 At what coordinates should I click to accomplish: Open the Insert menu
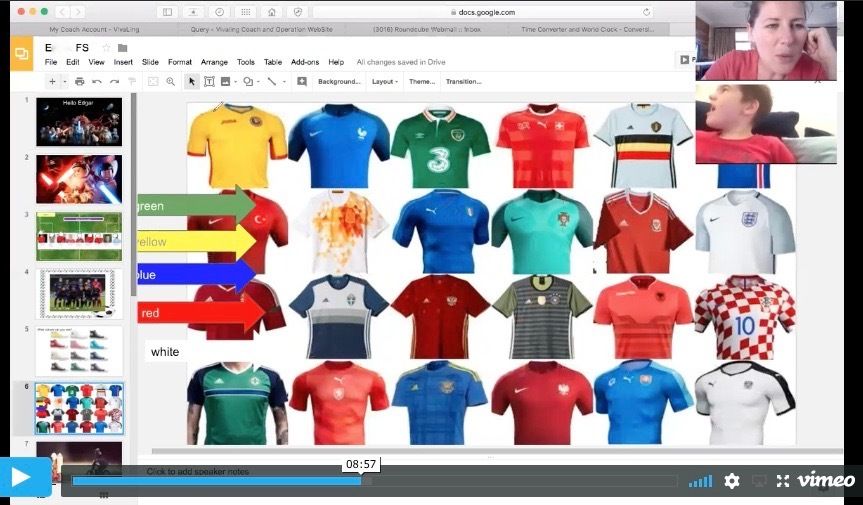tap(123, 62)
